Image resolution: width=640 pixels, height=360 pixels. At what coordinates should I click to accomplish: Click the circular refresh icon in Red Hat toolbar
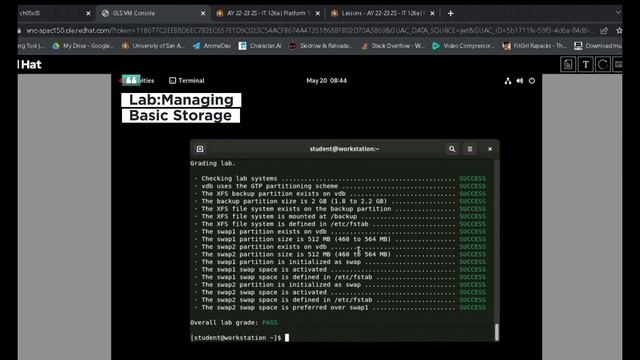(603, 64)
